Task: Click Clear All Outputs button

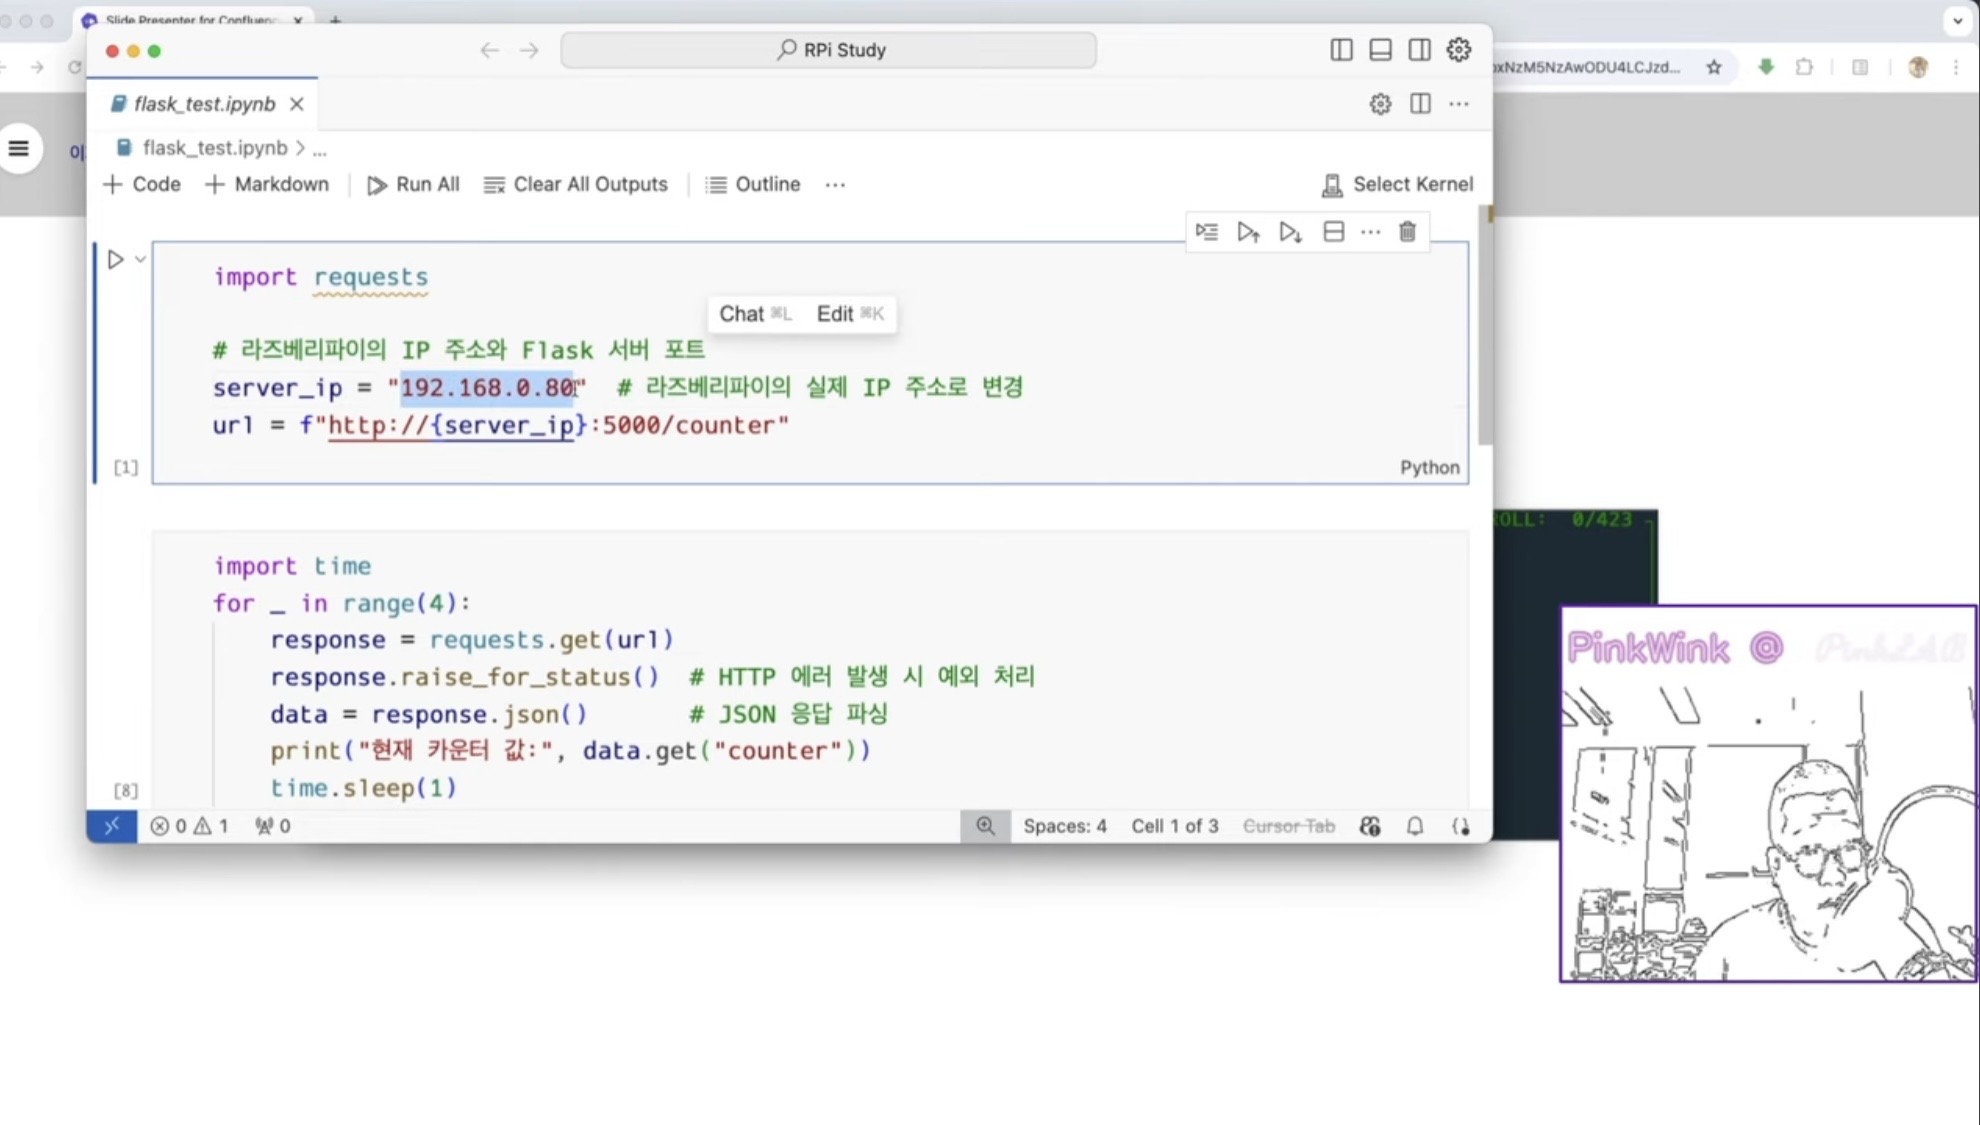Action: click(576, 185)
